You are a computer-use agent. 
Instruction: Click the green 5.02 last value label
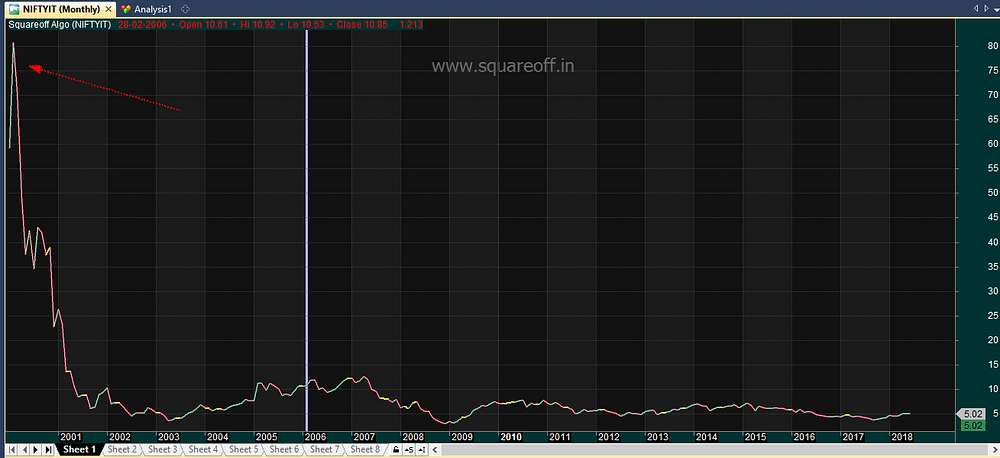(x=973, y=425)
